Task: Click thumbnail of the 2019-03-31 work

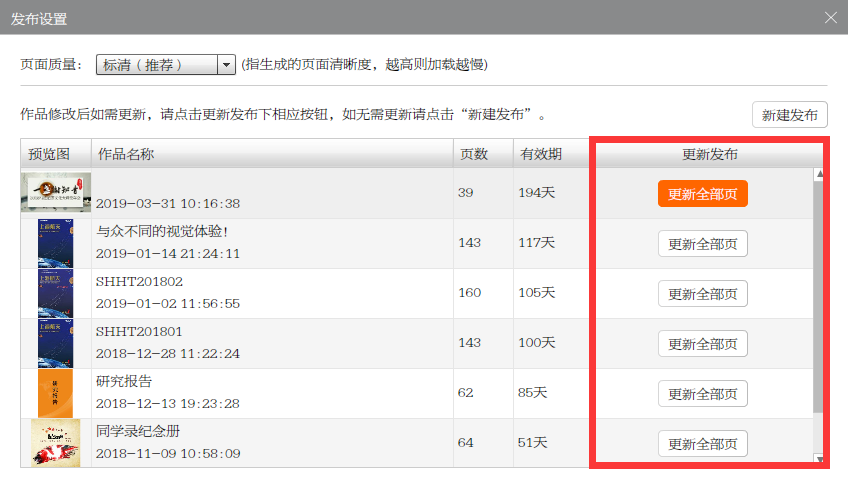Action: [x=55, y=193]
